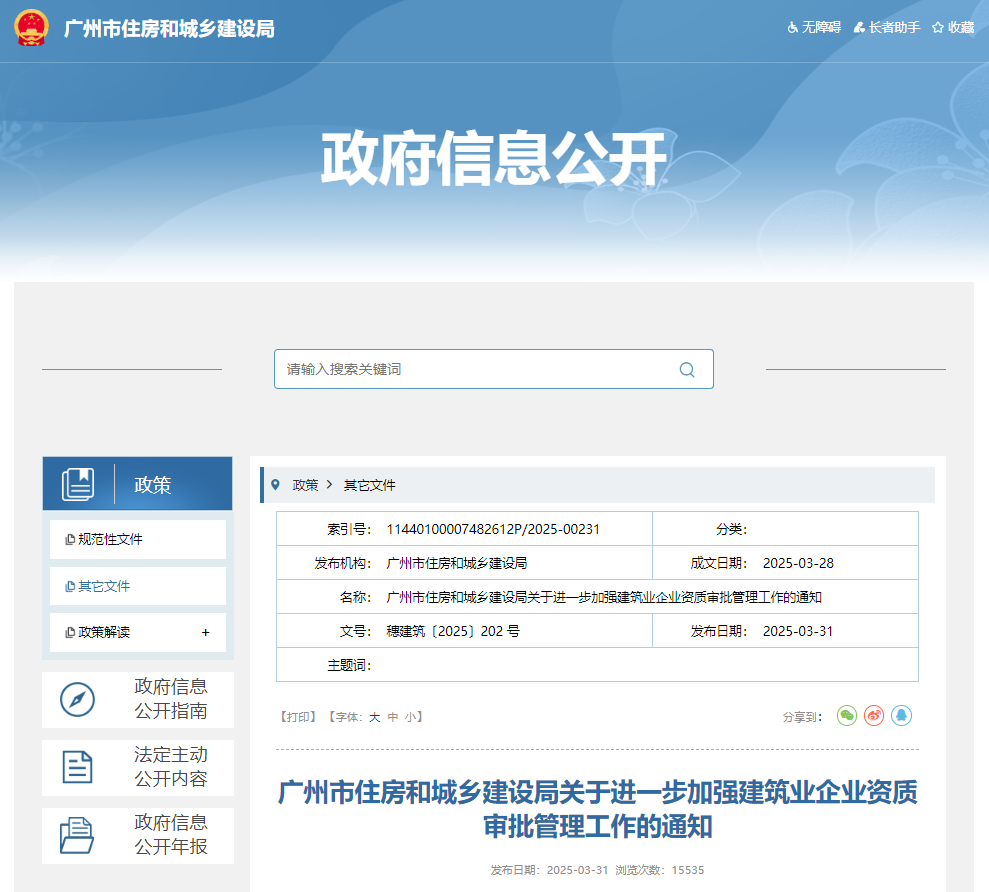Click the 打印 print link

pos(298,717)
